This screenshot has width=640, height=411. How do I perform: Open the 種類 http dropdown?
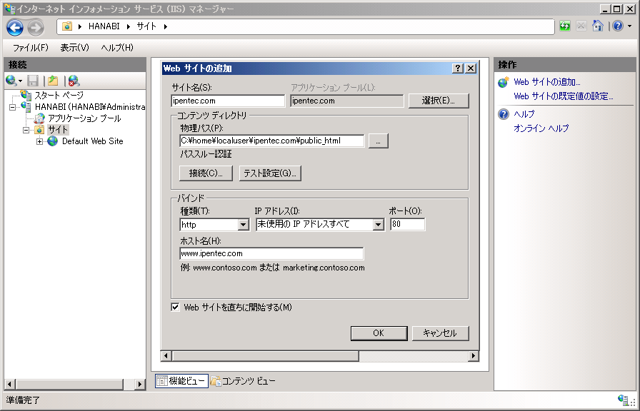[x=243, y=224]
